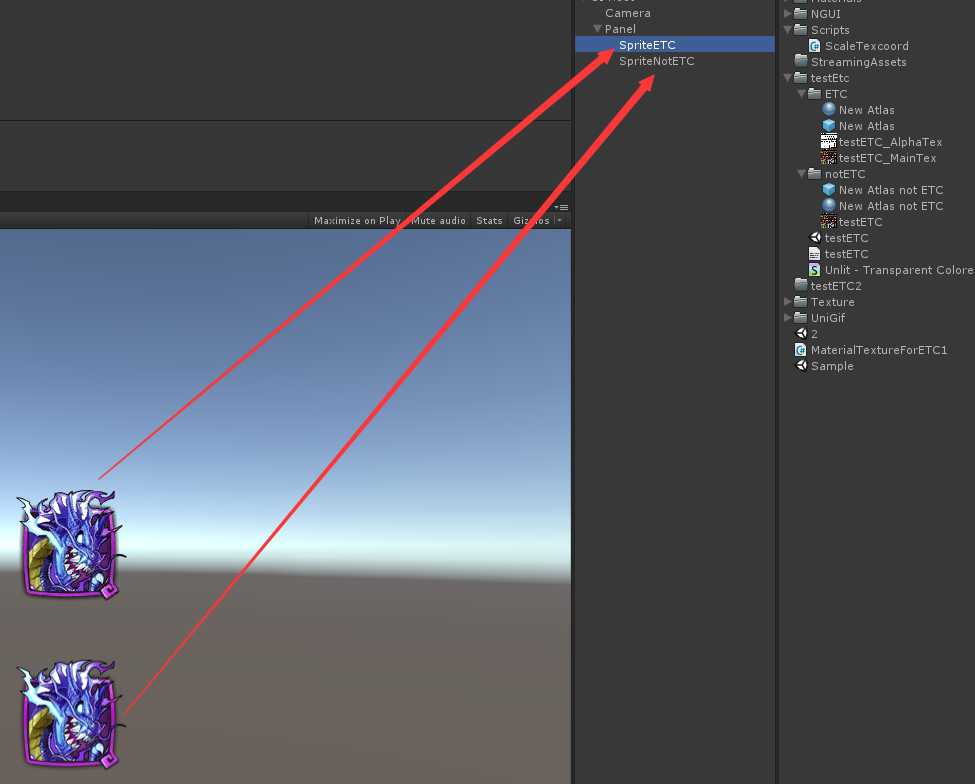Expand the Texture folder arrow
The height and width of the screenshot is (784, 975).
(788, 302)
